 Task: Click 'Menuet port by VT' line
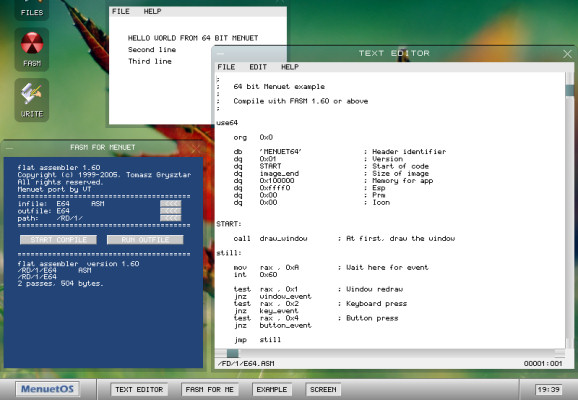55,189
